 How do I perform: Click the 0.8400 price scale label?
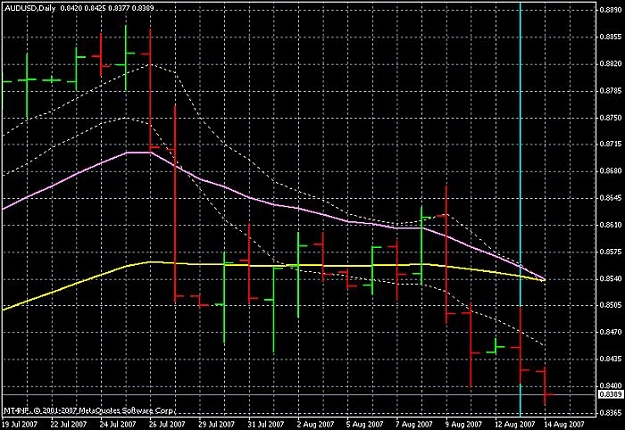click(x=611, y=385)
